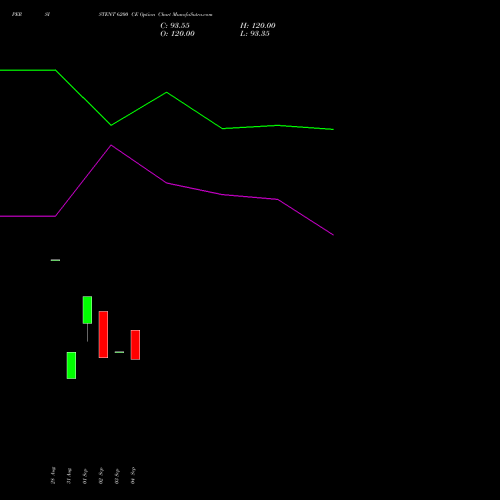The width and height of the screenshot is (500, 500).
Task: Click the peak of the purple indicator line
Action: click(111, 145)
